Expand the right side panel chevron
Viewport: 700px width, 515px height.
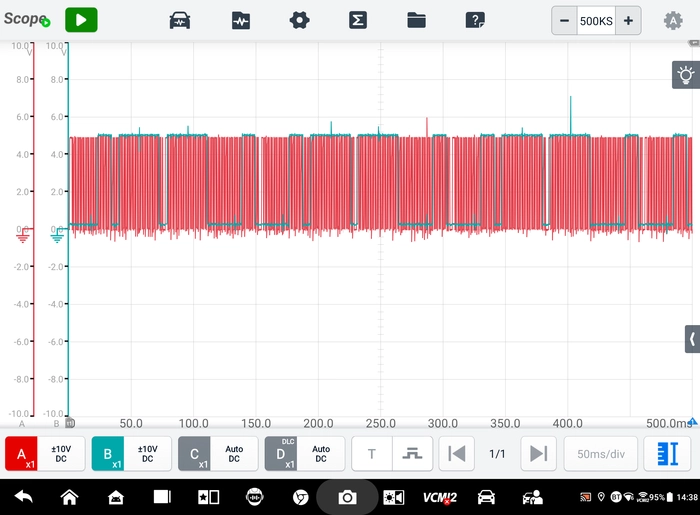tap(692, 339)
